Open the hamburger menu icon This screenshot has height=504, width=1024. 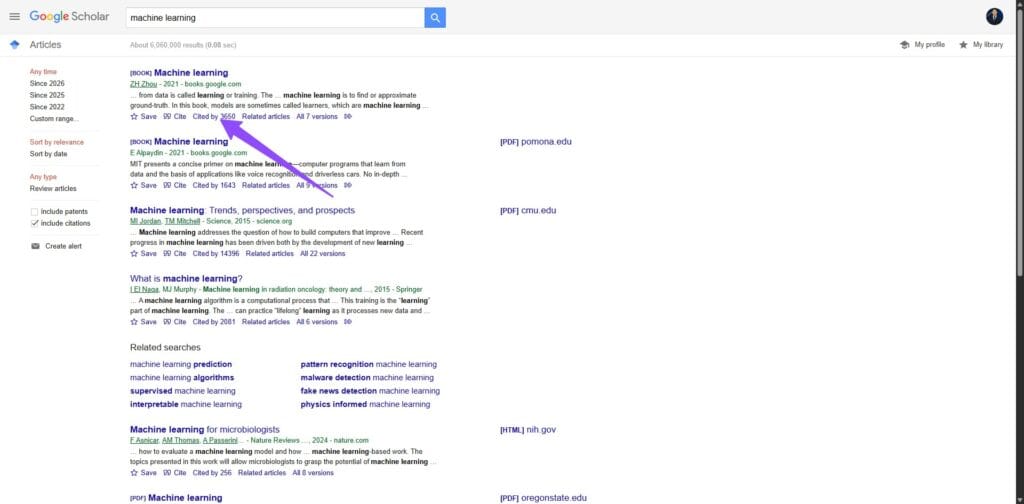tap(14, 16)
